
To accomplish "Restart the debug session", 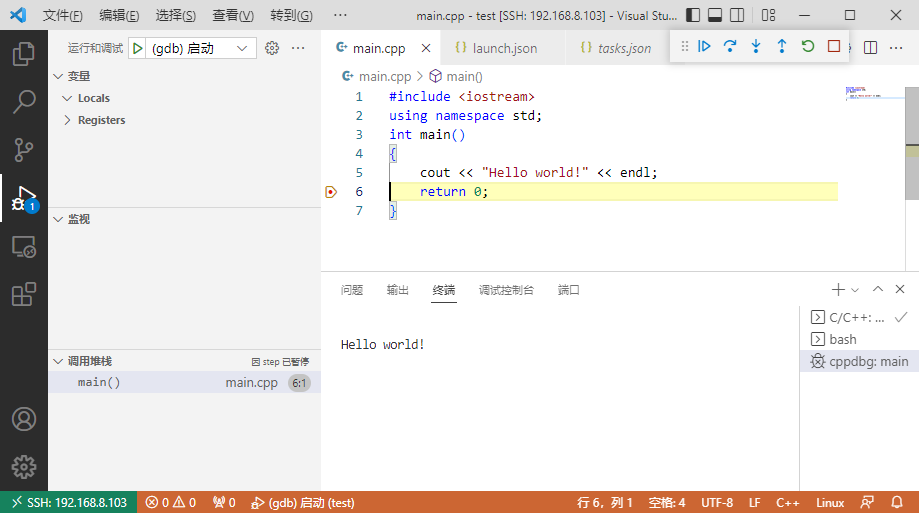I will tap(808, 46).
